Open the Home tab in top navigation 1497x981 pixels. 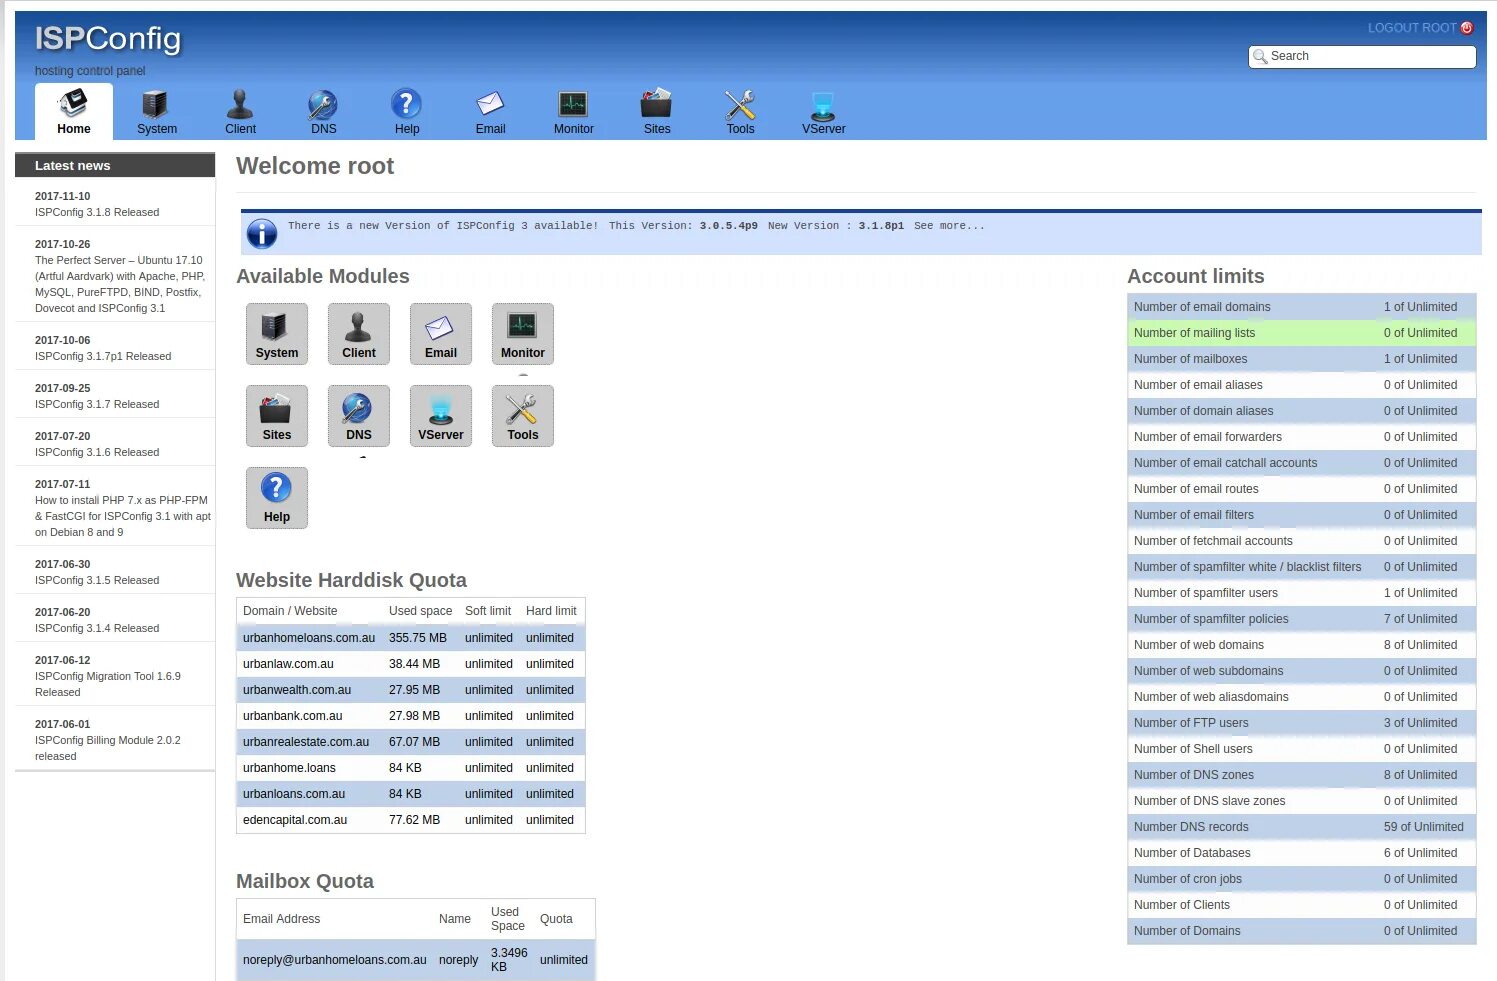(73, 112)
